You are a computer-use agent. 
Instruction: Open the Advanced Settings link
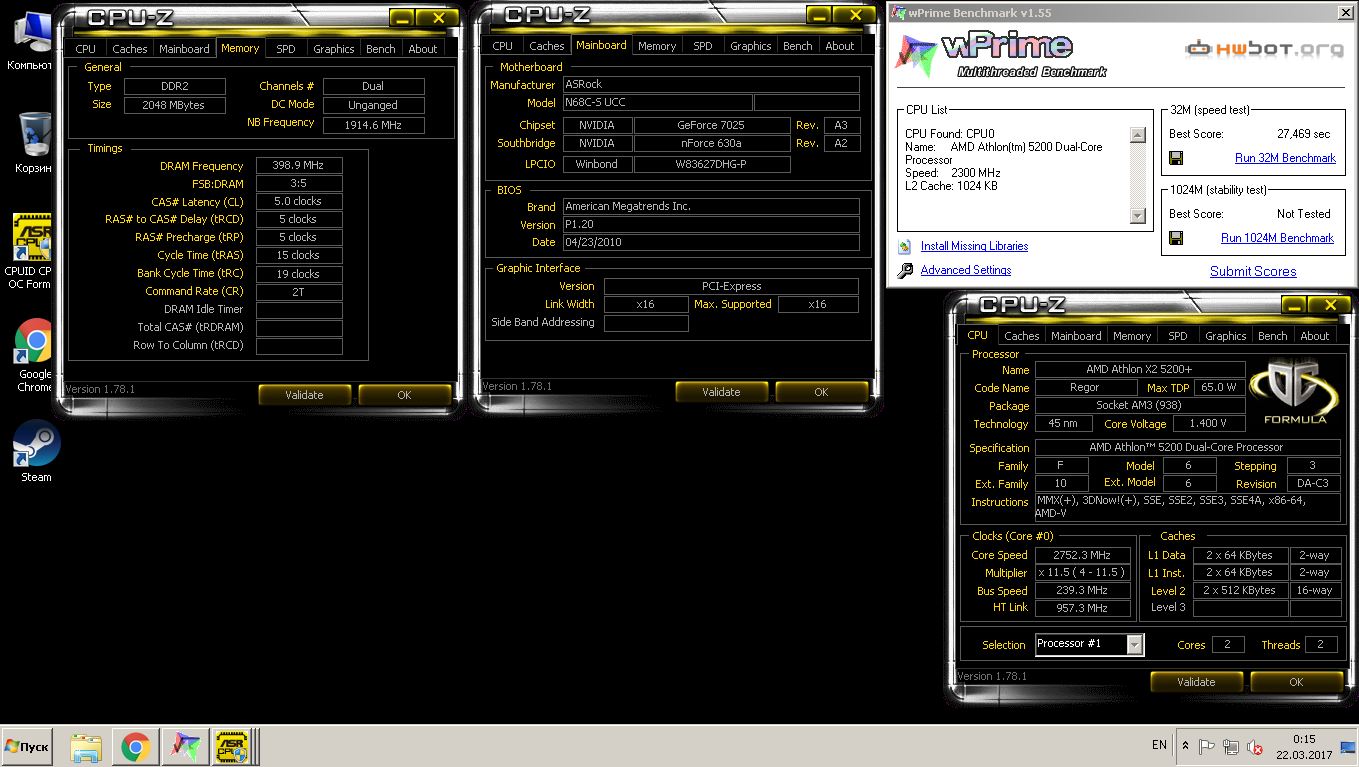tap(966, 270)
